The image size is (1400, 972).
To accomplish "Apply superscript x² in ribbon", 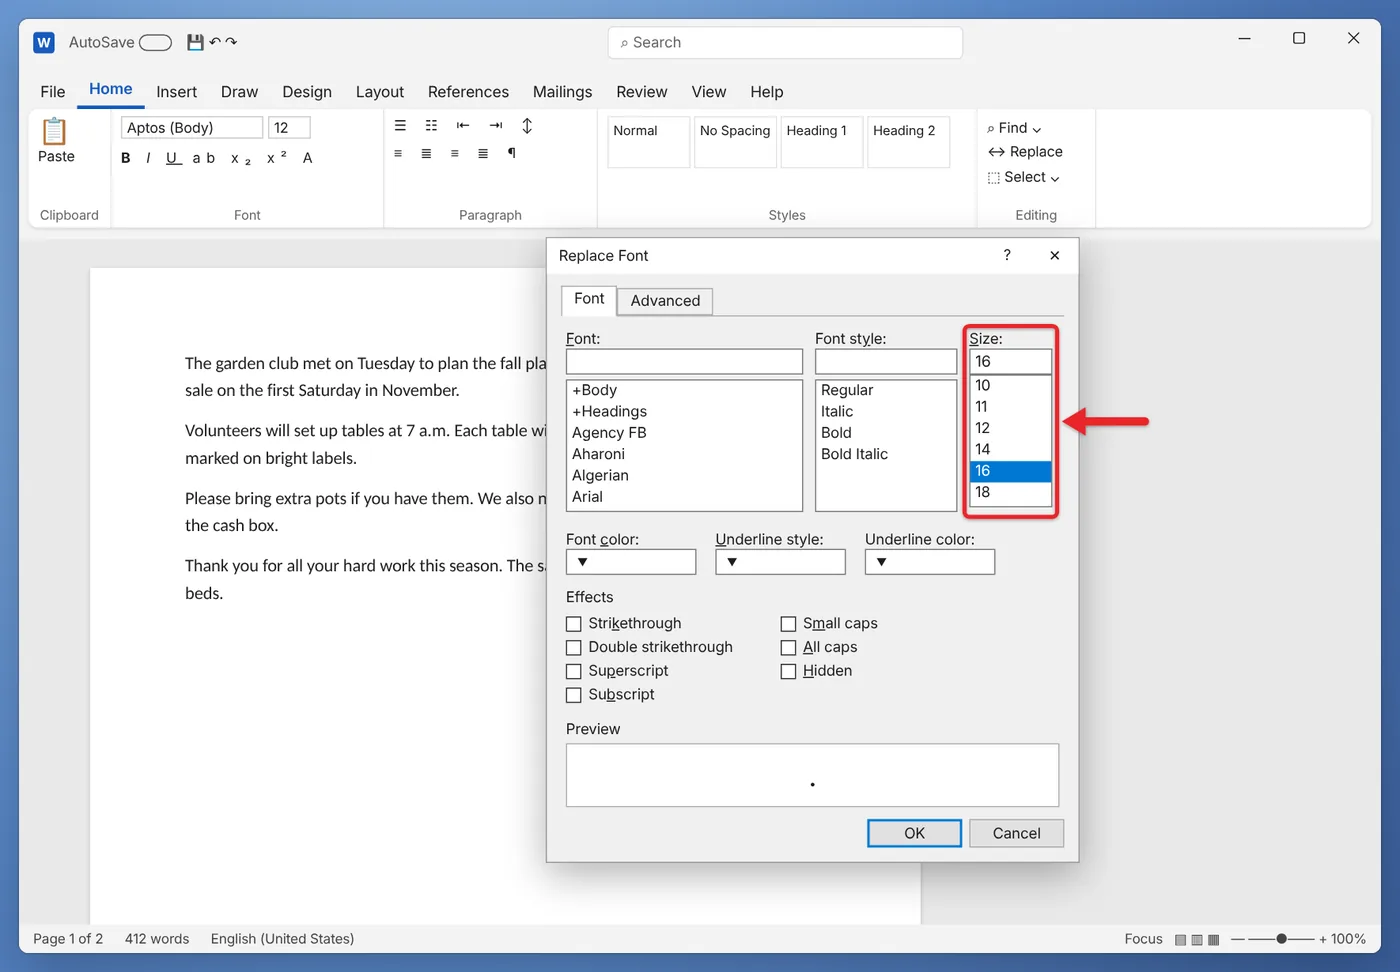I will click(277, 157).
